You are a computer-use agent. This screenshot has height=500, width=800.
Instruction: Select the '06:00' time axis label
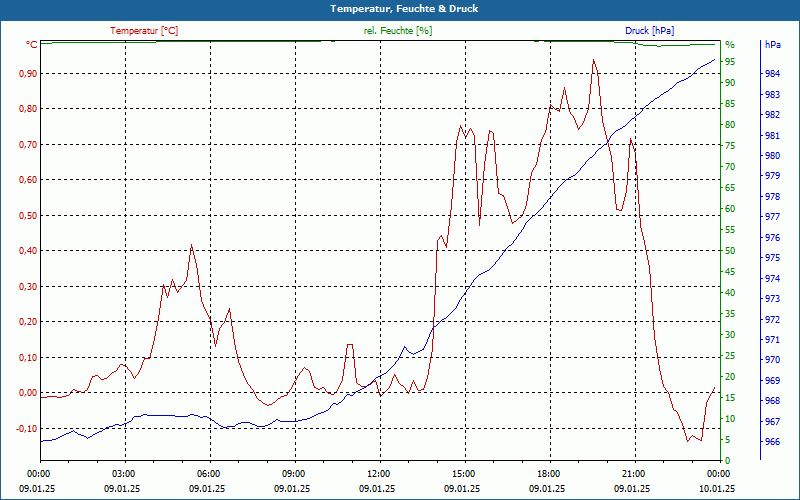(x=207, y=473)
